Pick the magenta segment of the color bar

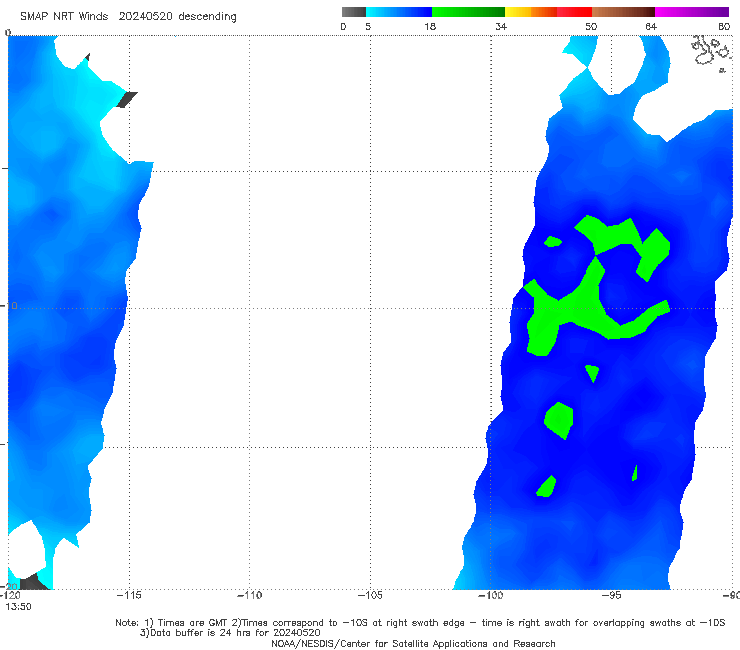coord(692,12)
